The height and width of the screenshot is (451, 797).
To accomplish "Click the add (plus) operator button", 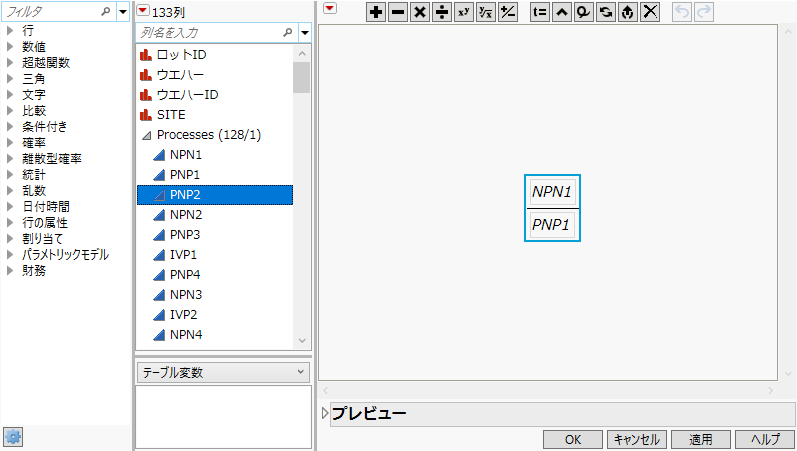I will tap(376, 12).
